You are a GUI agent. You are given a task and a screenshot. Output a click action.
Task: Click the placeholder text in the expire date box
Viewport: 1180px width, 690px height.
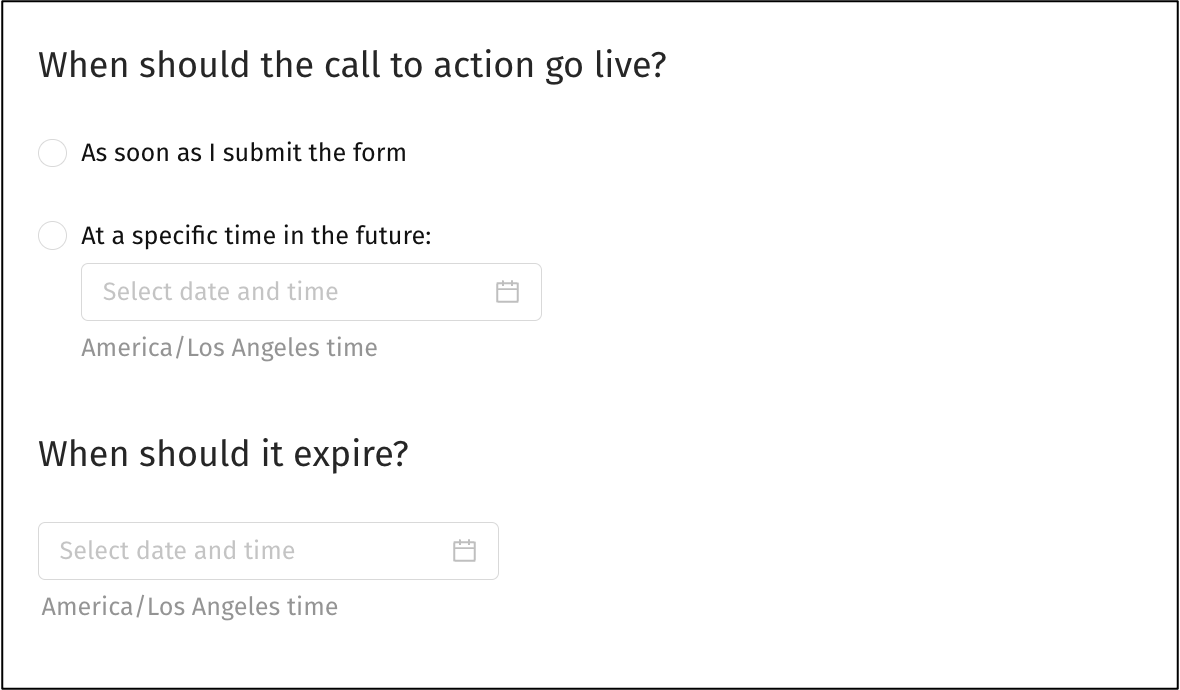[177, 551]
